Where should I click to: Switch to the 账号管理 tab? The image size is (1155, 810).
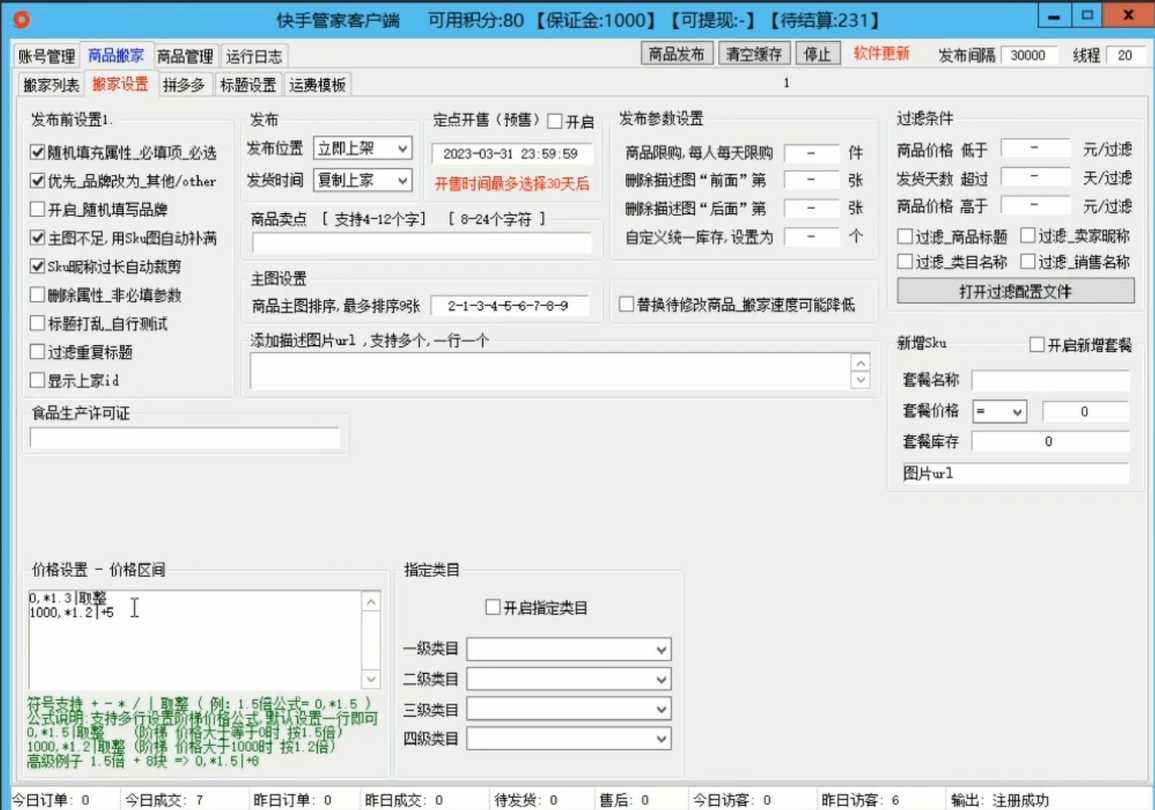[x=46, y=56]
